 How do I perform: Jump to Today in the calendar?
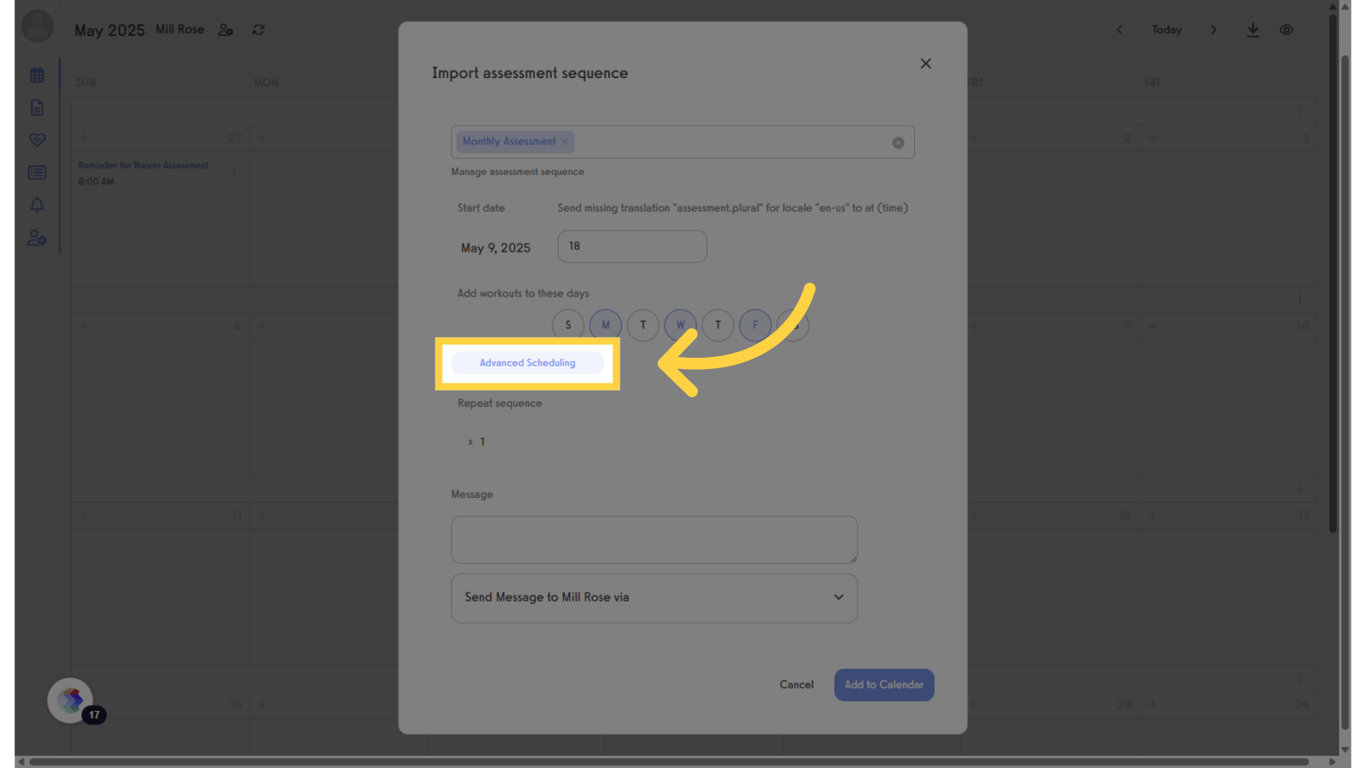tap(1166, 30)
